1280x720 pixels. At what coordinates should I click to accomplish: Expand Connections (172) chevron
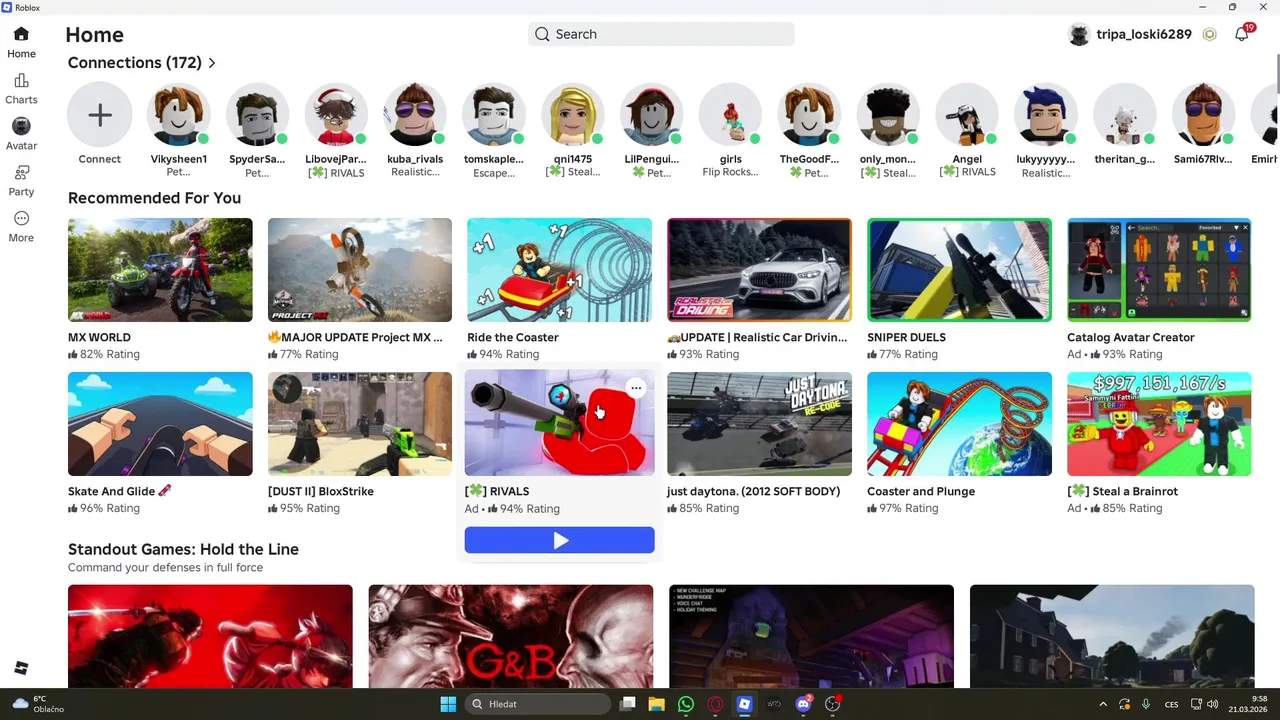[212, 63]
